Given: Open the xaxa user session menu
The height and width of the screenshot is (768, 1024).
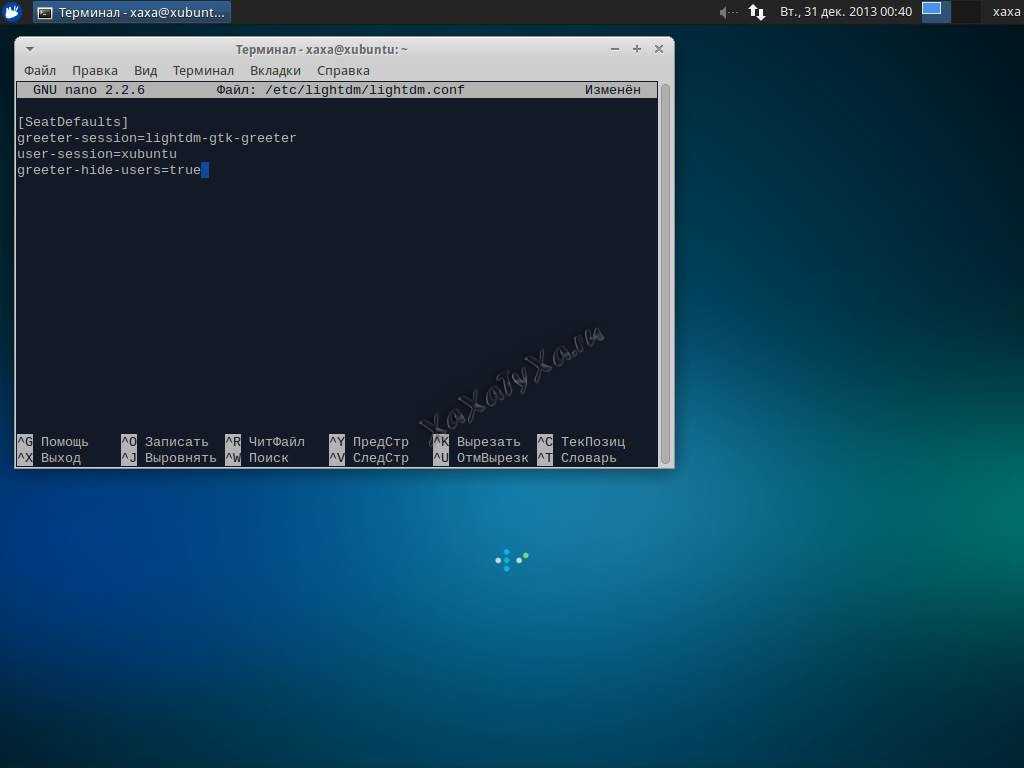Looking at the screenshot, I should pyautogui.click(x=1006, y=12).
